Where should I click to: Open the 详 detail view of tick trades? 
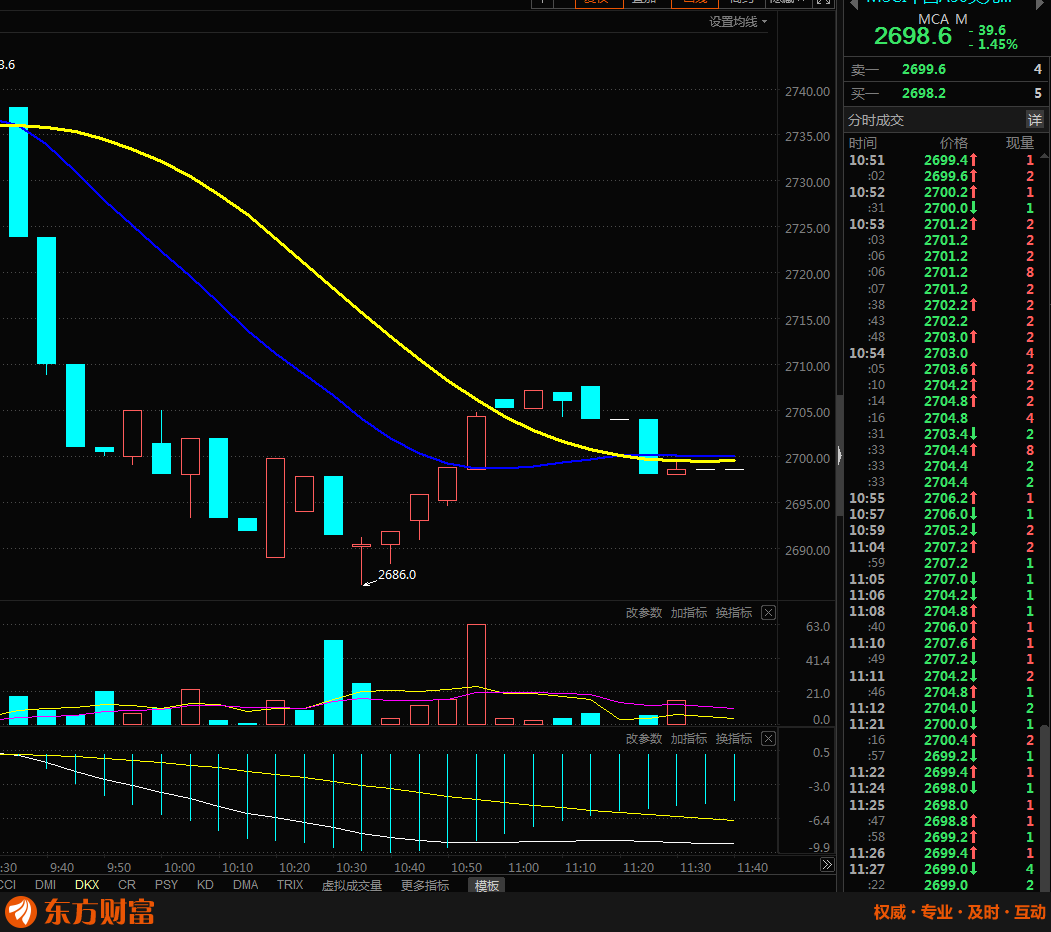[1035, 120]
